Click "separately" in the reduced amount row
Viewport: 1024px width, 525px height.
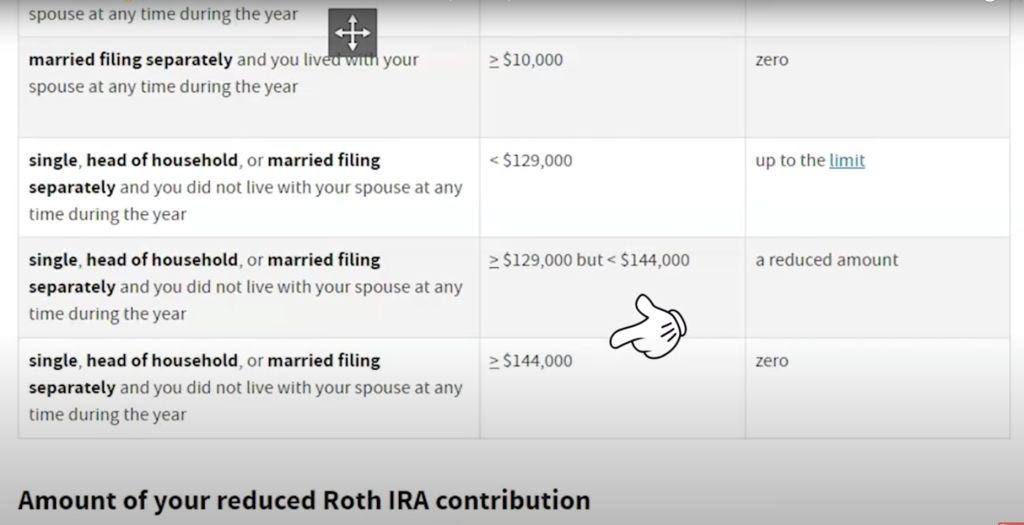click(72, 287)
